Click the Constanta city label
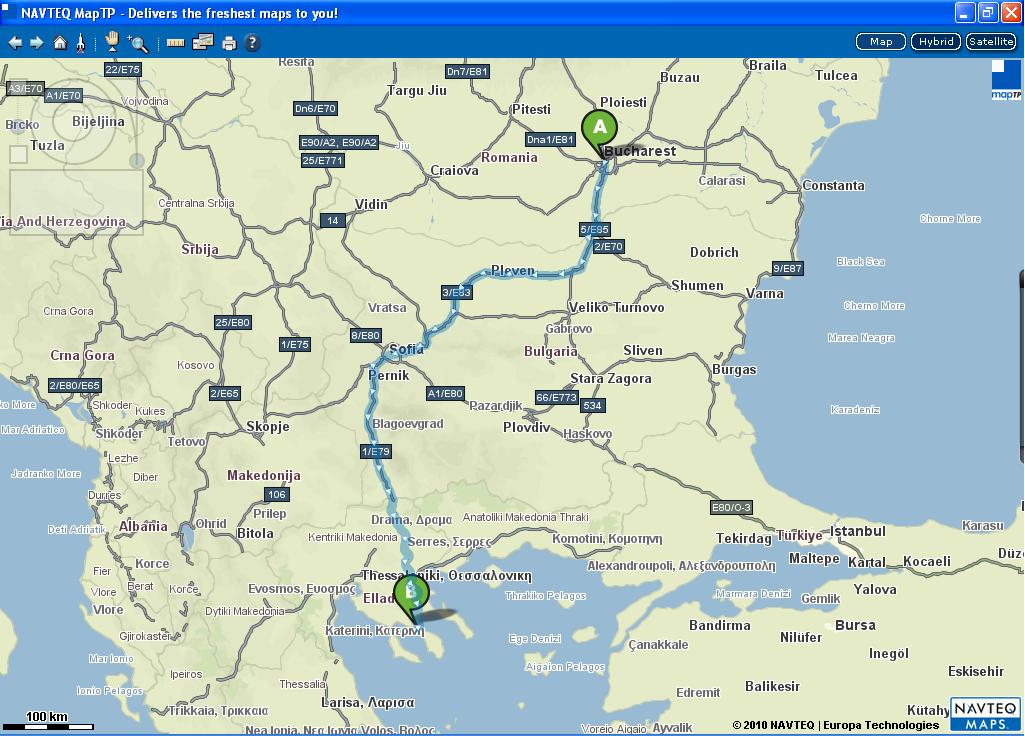1025x736 pixels. pos(833,185)
